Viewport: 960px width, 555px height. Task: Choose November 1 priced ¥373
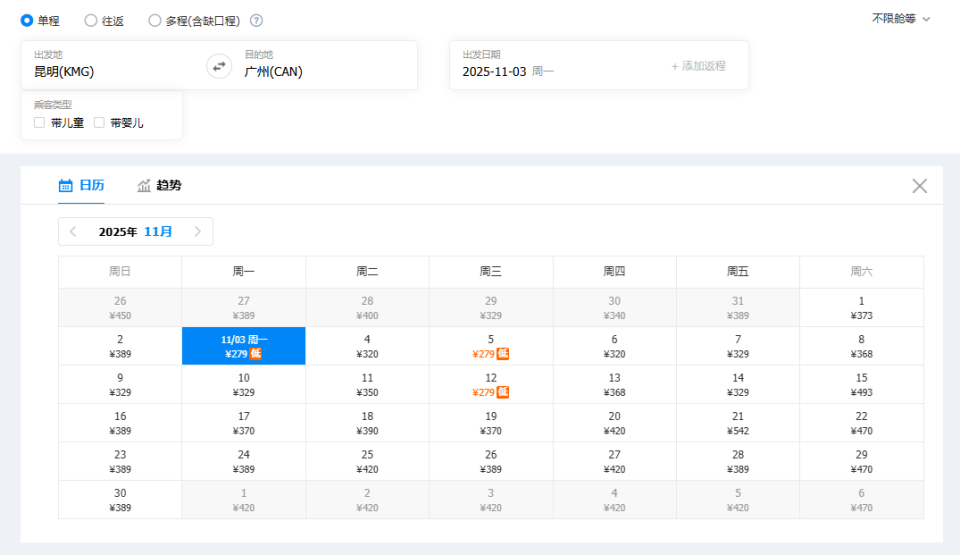861,308
